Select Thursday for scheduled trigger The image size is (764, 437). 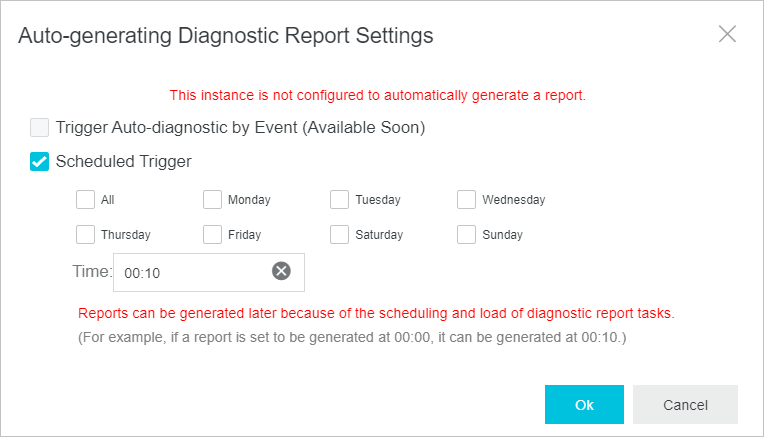coord(85,235)
